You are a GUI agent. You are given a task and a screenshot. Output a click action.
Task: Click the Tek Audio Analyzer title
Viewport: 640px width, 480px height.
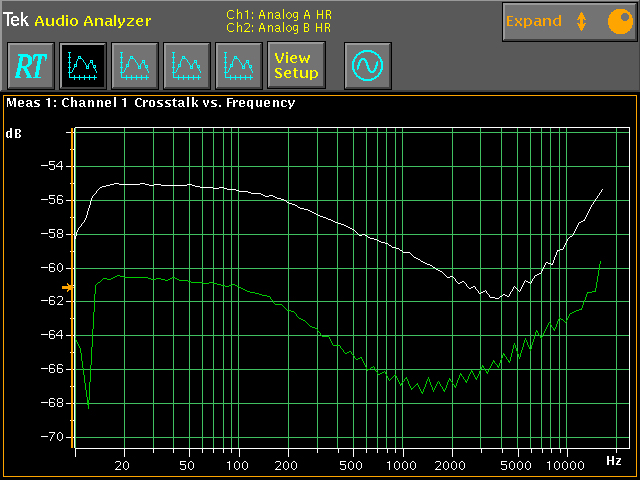click(78, 20)
